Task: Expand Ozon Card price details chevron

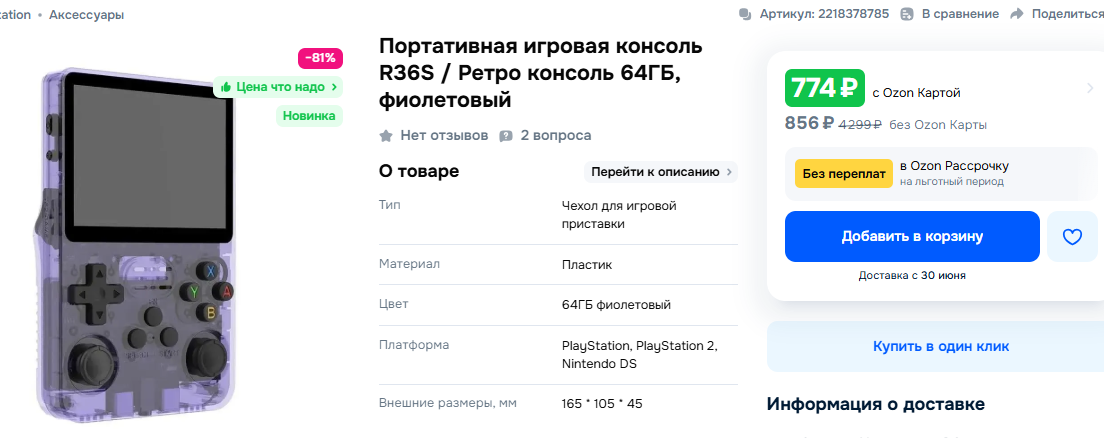Action: point(1089,89)
